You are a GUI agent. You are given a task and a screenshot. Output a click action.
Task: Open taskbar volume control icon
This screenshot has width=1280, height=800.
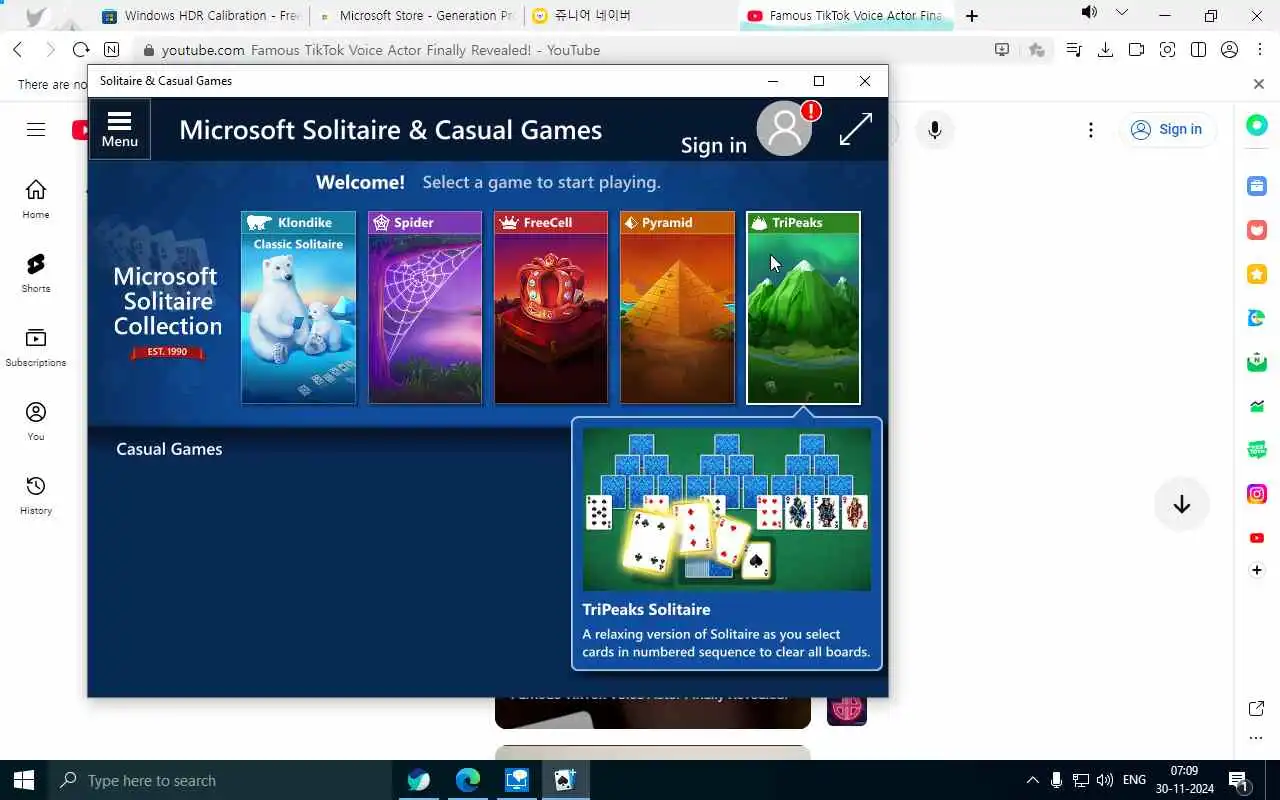(1105, 780)
